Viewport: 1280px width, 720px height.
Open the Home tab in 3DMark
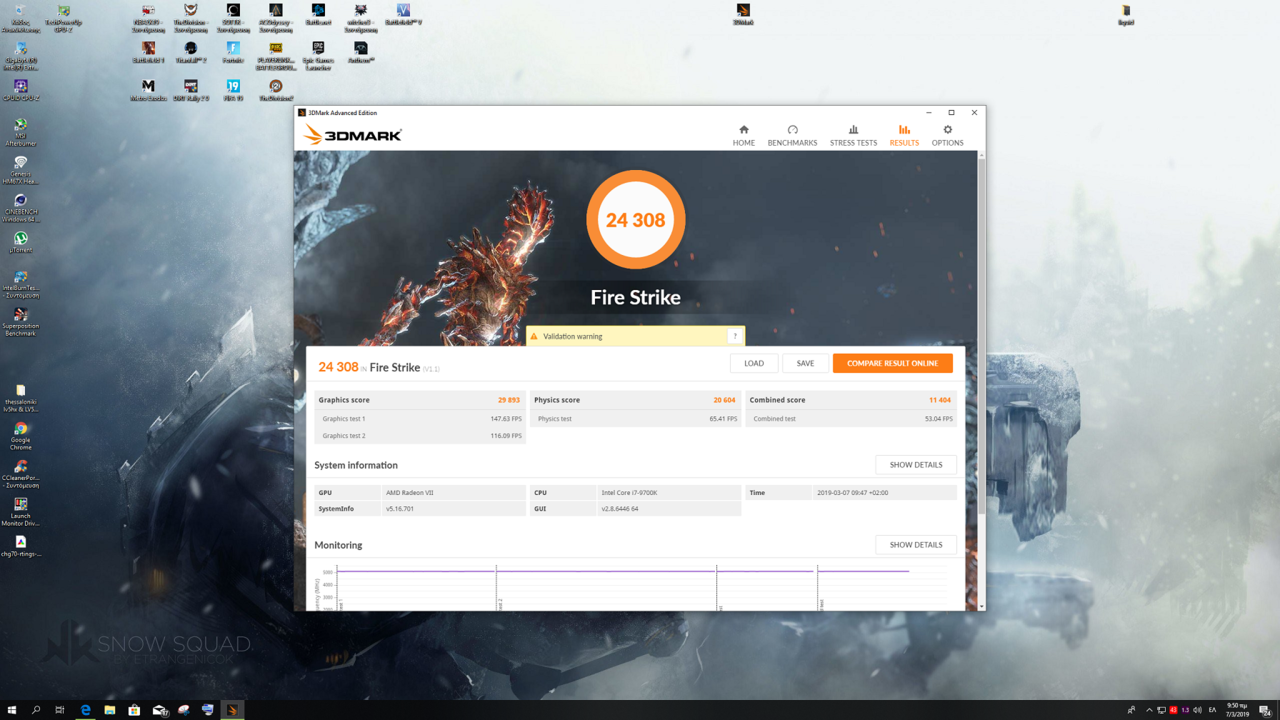(743, 136)
